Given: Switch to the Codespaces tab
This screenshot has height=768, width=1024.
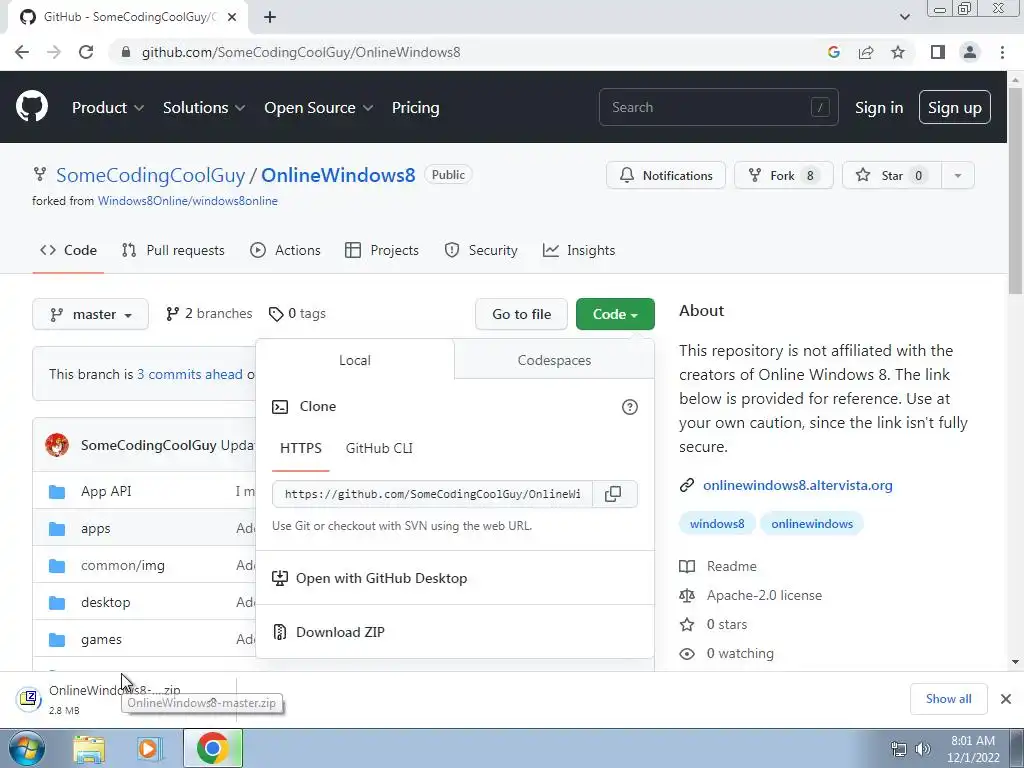Looking at the screenshot, I should point(554,360).
